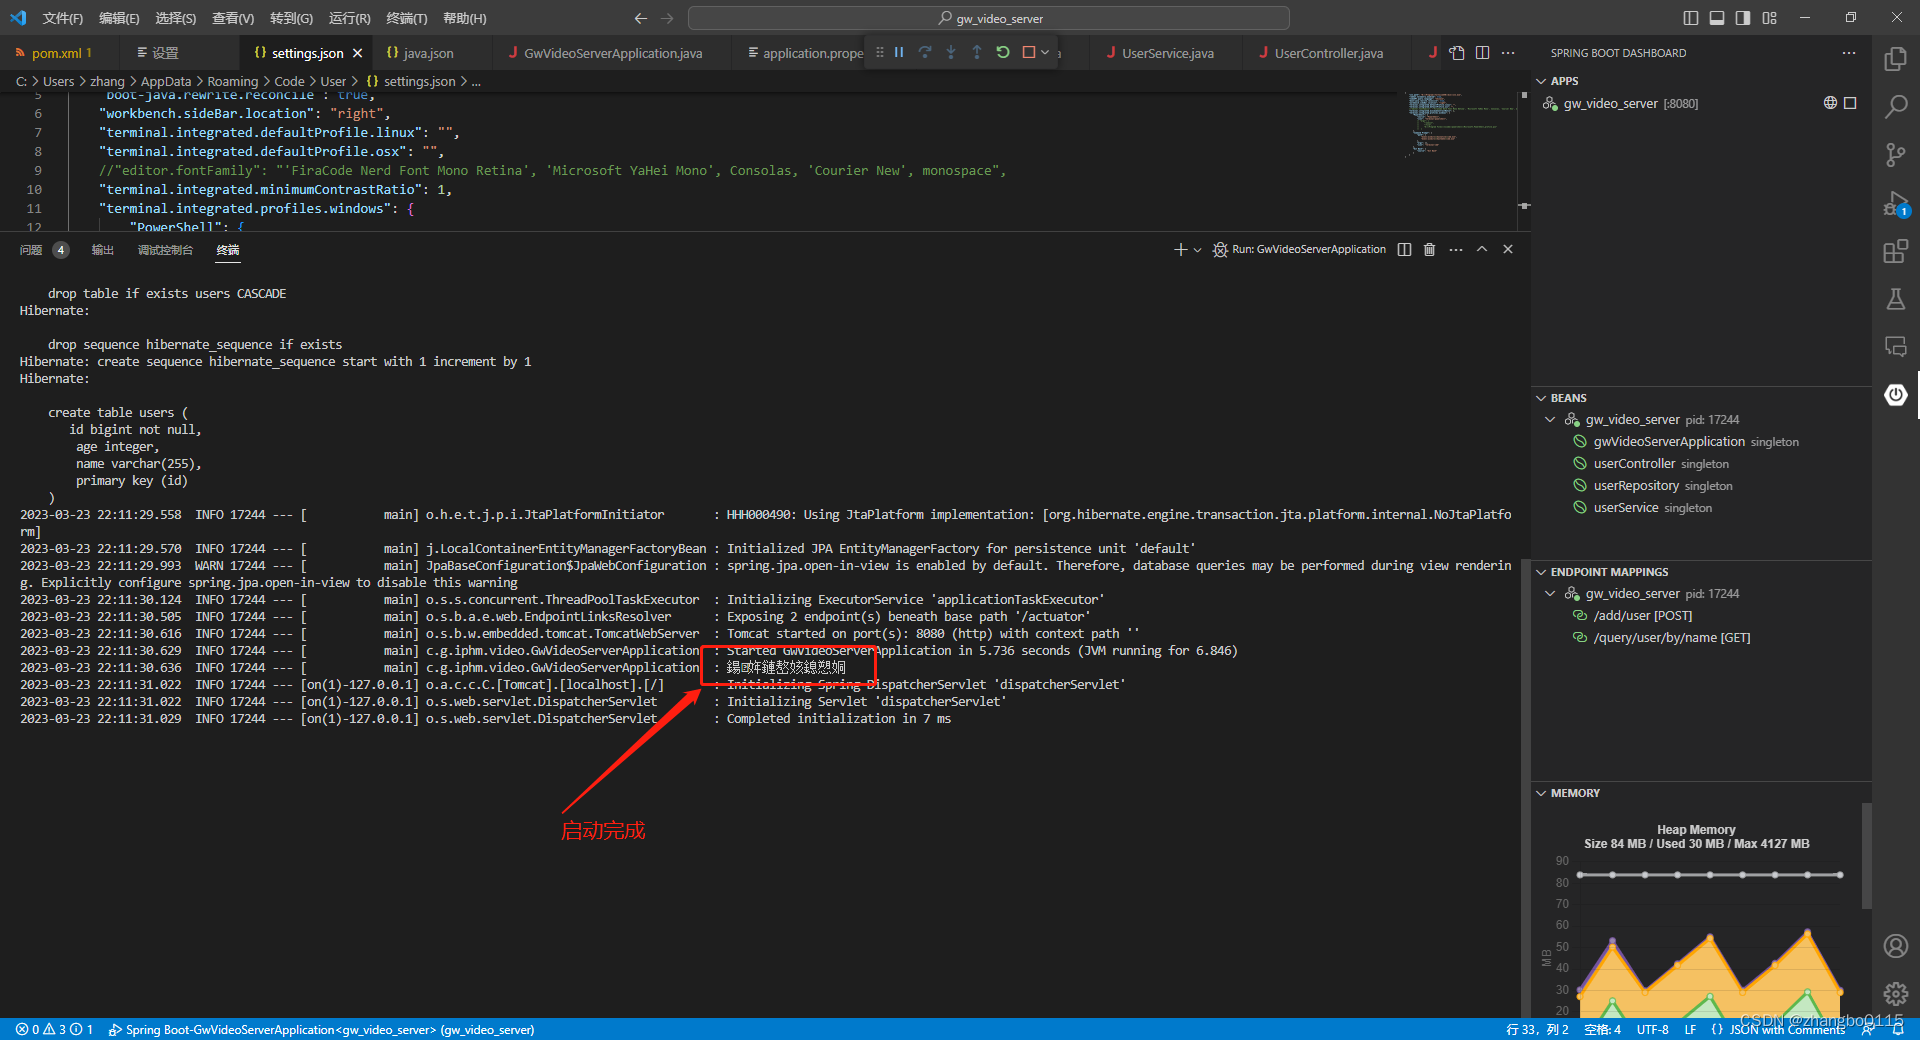The image size is (1920, 1040).
Task: Close the terminal panel
Action: 1508,249
